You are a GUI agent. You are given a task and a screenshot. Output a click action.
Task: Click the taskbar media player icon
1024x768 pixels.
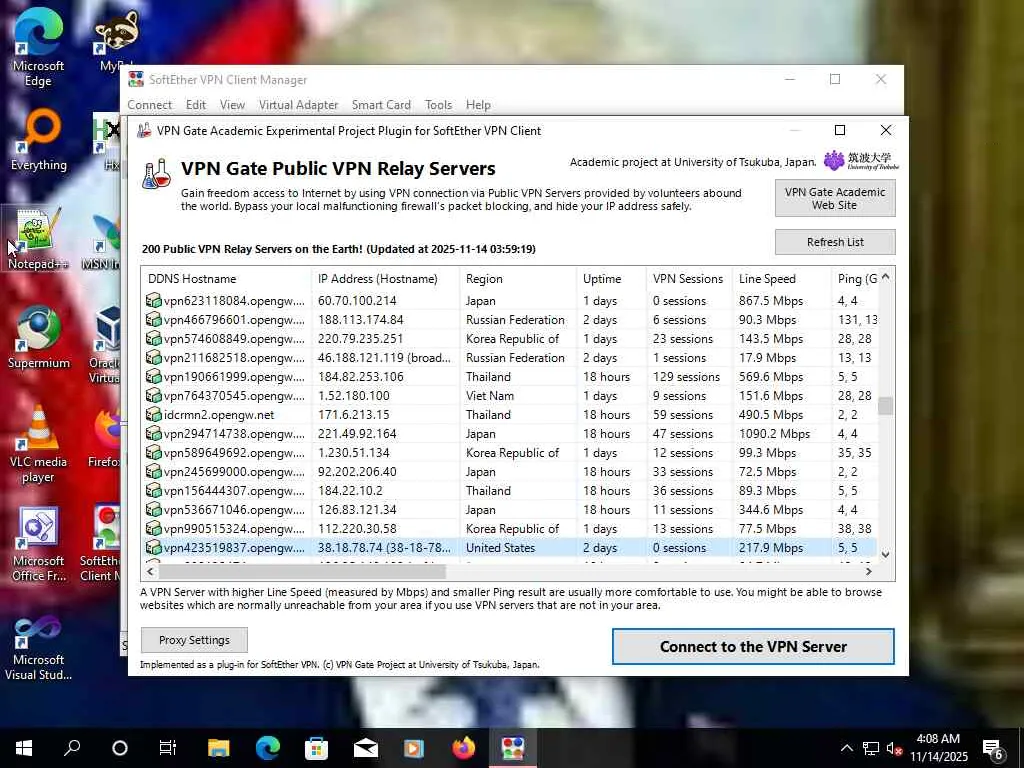[x=414, y=748]
